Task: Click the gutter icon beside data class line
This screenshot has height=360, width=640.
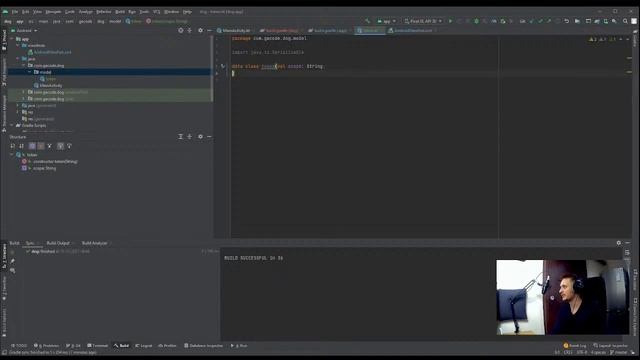Action: point(223,66)
